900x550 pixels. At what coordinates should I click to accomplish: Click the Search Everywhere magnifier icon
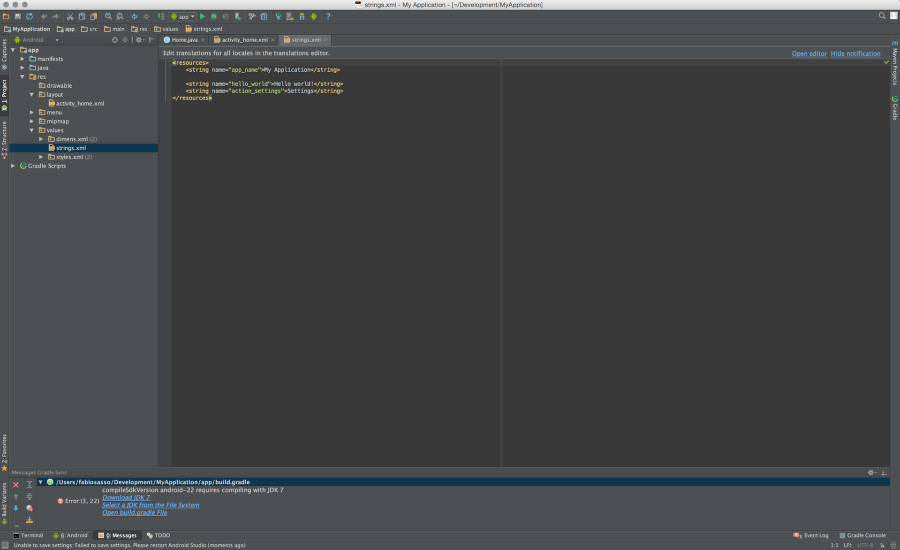point(882,16)
